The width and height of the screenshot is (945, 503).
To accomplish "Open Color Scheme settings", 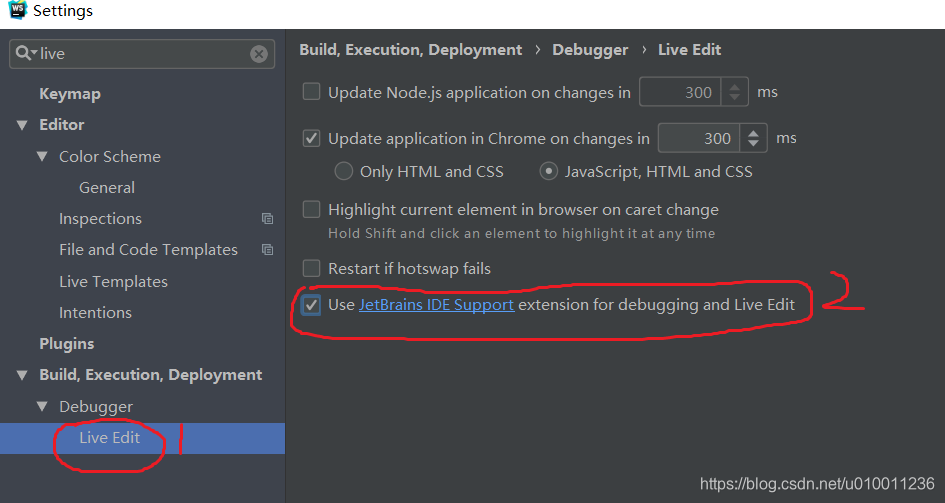I will click(110, 157).
